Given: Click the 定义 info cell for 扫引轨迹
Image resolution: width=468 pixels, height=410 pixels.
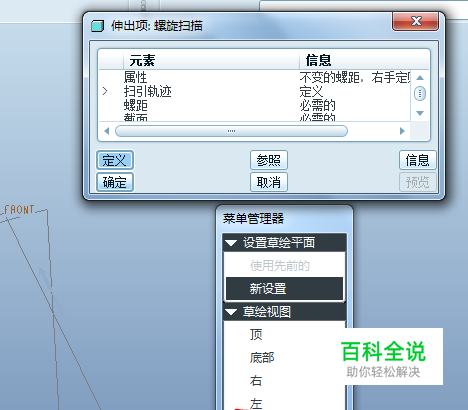Looking at the screenshot, I should [311, 91].
